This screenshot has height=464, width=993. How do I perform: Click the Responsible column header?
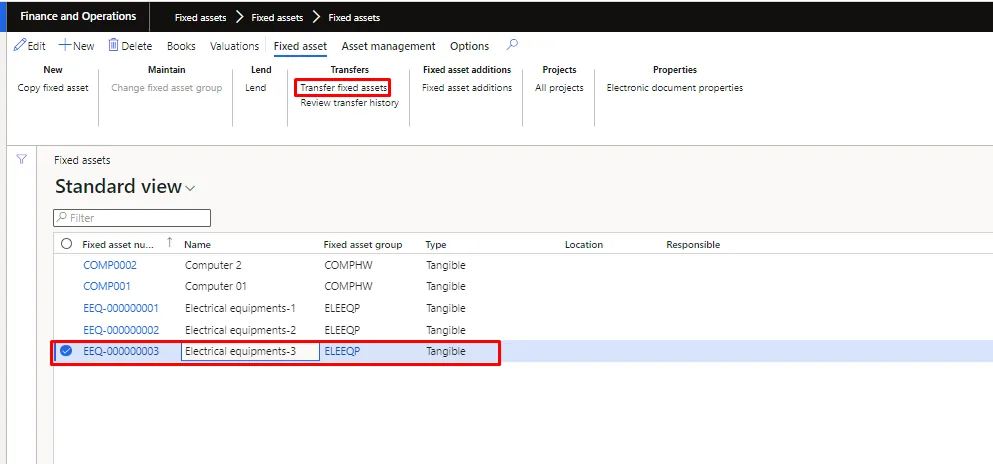point(693,244)
